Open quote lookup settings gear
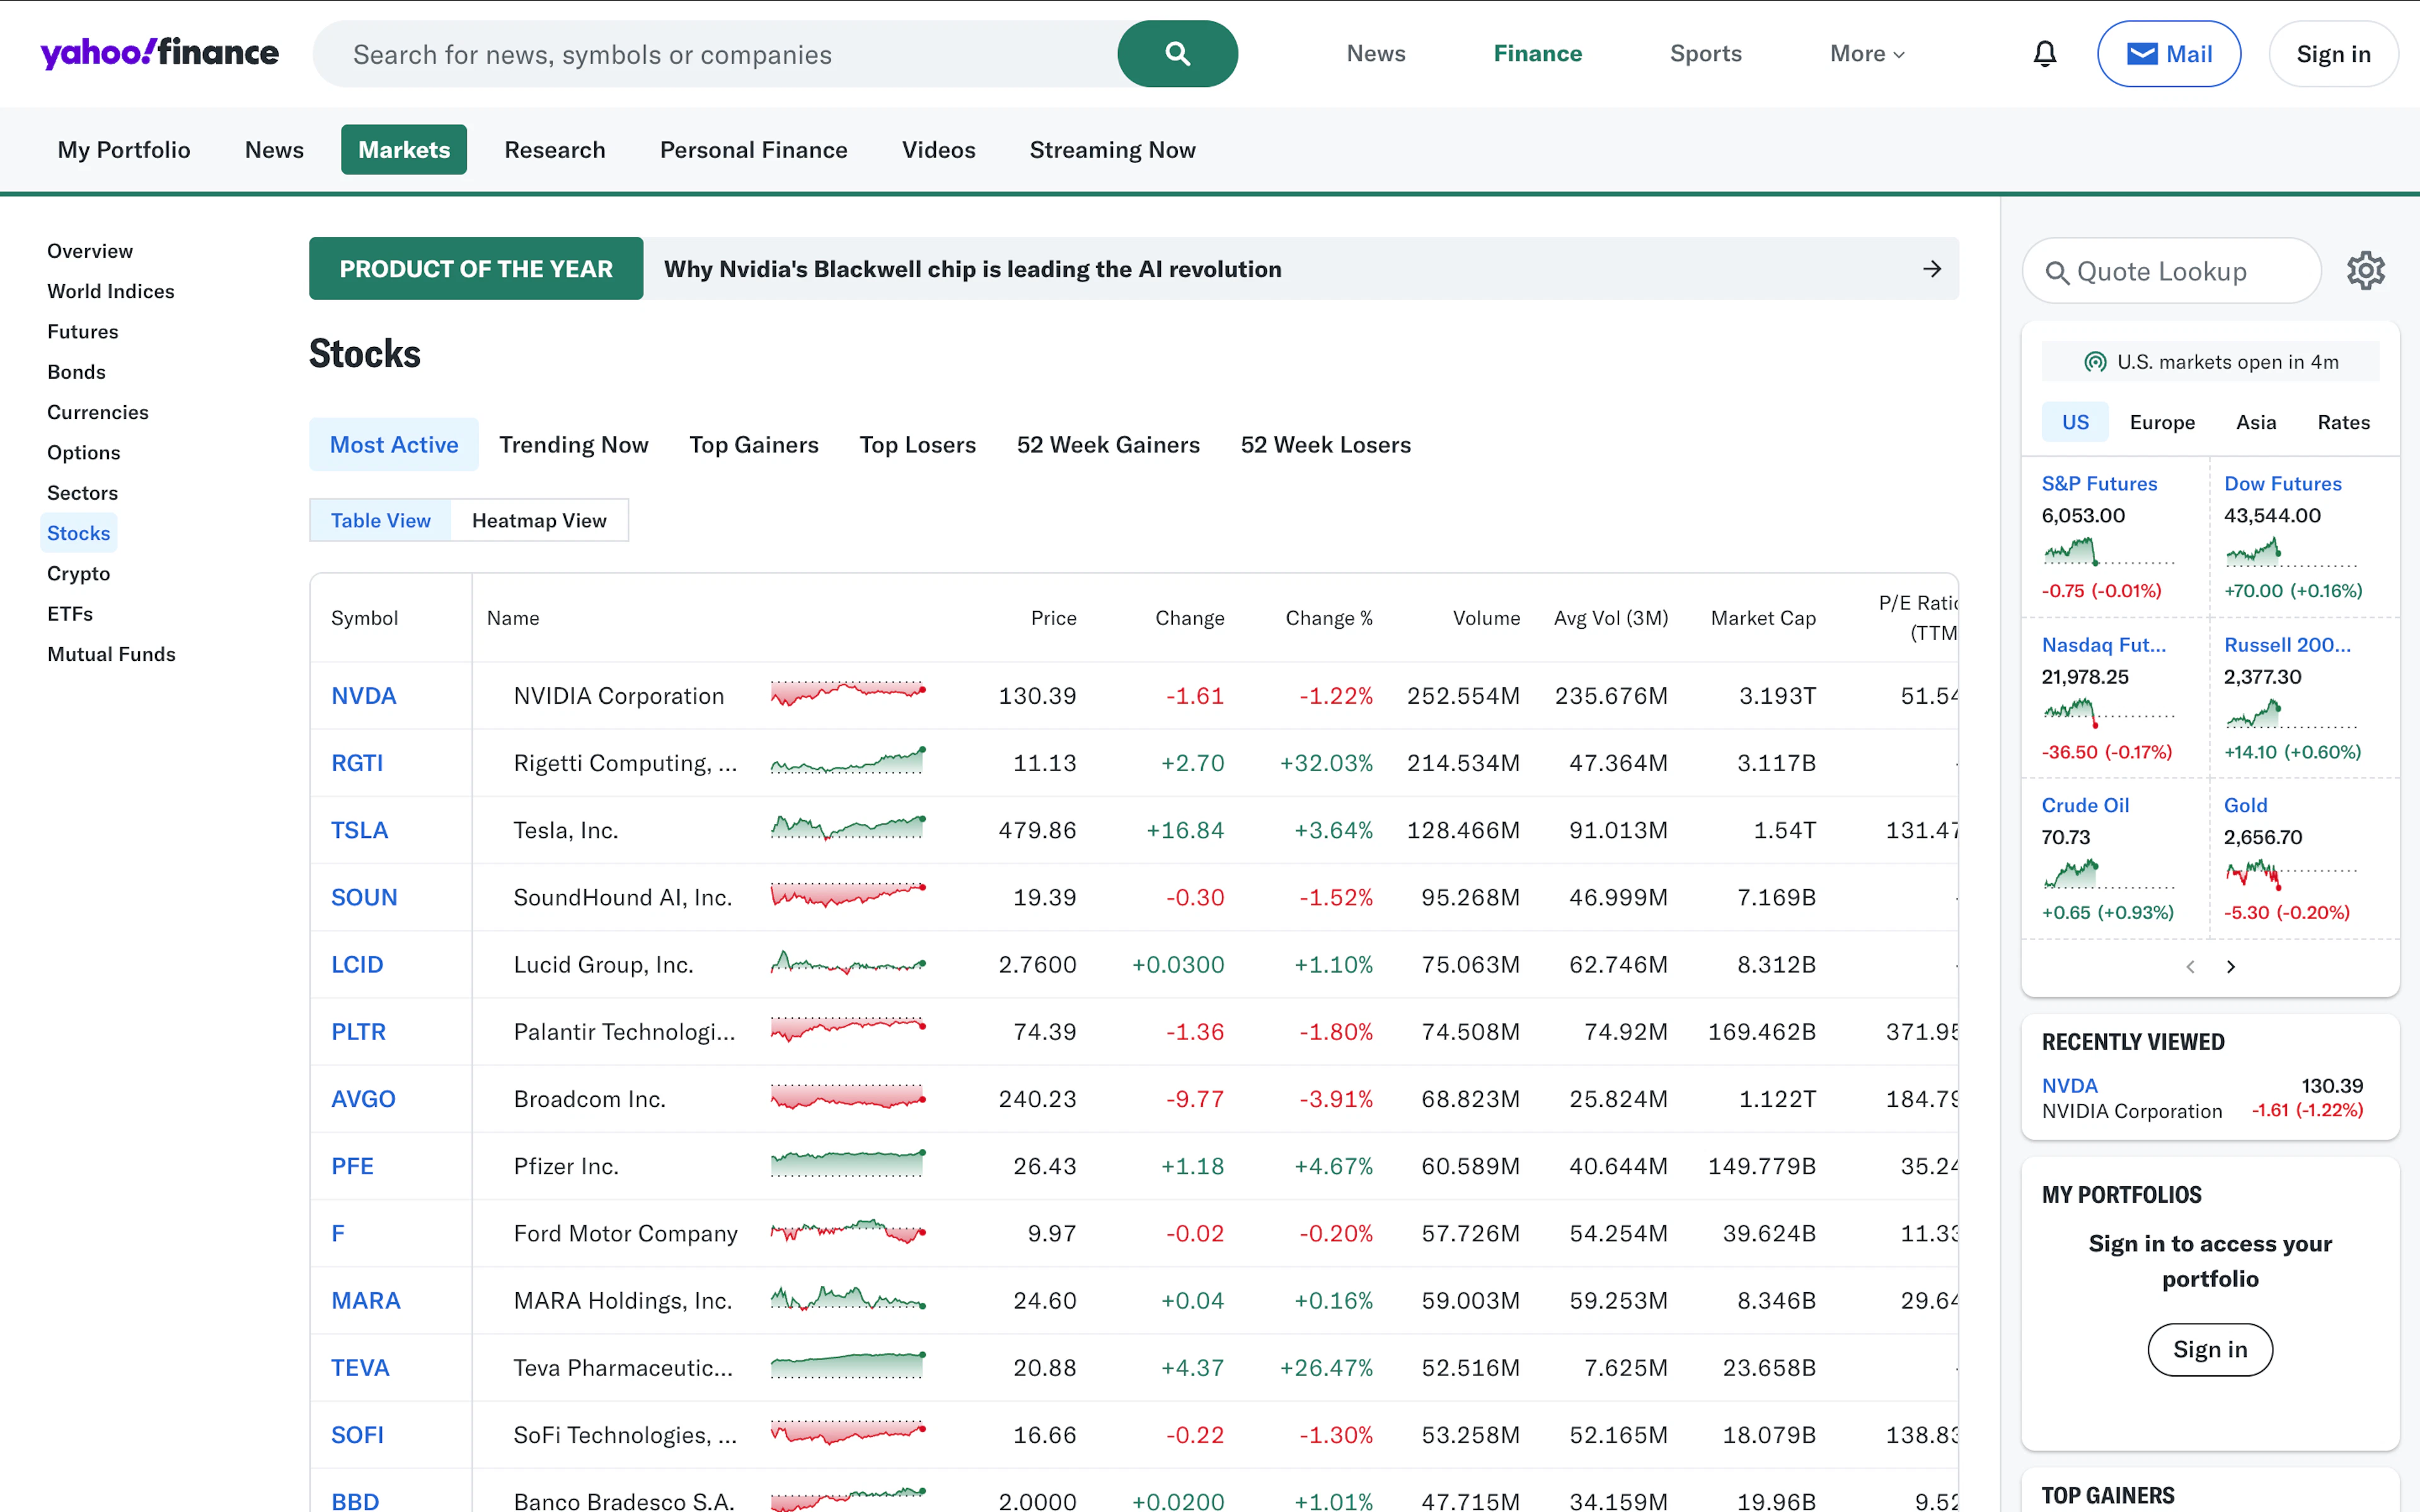The width and height of the screenshot is (2420, 1512). coord(2365,271)
